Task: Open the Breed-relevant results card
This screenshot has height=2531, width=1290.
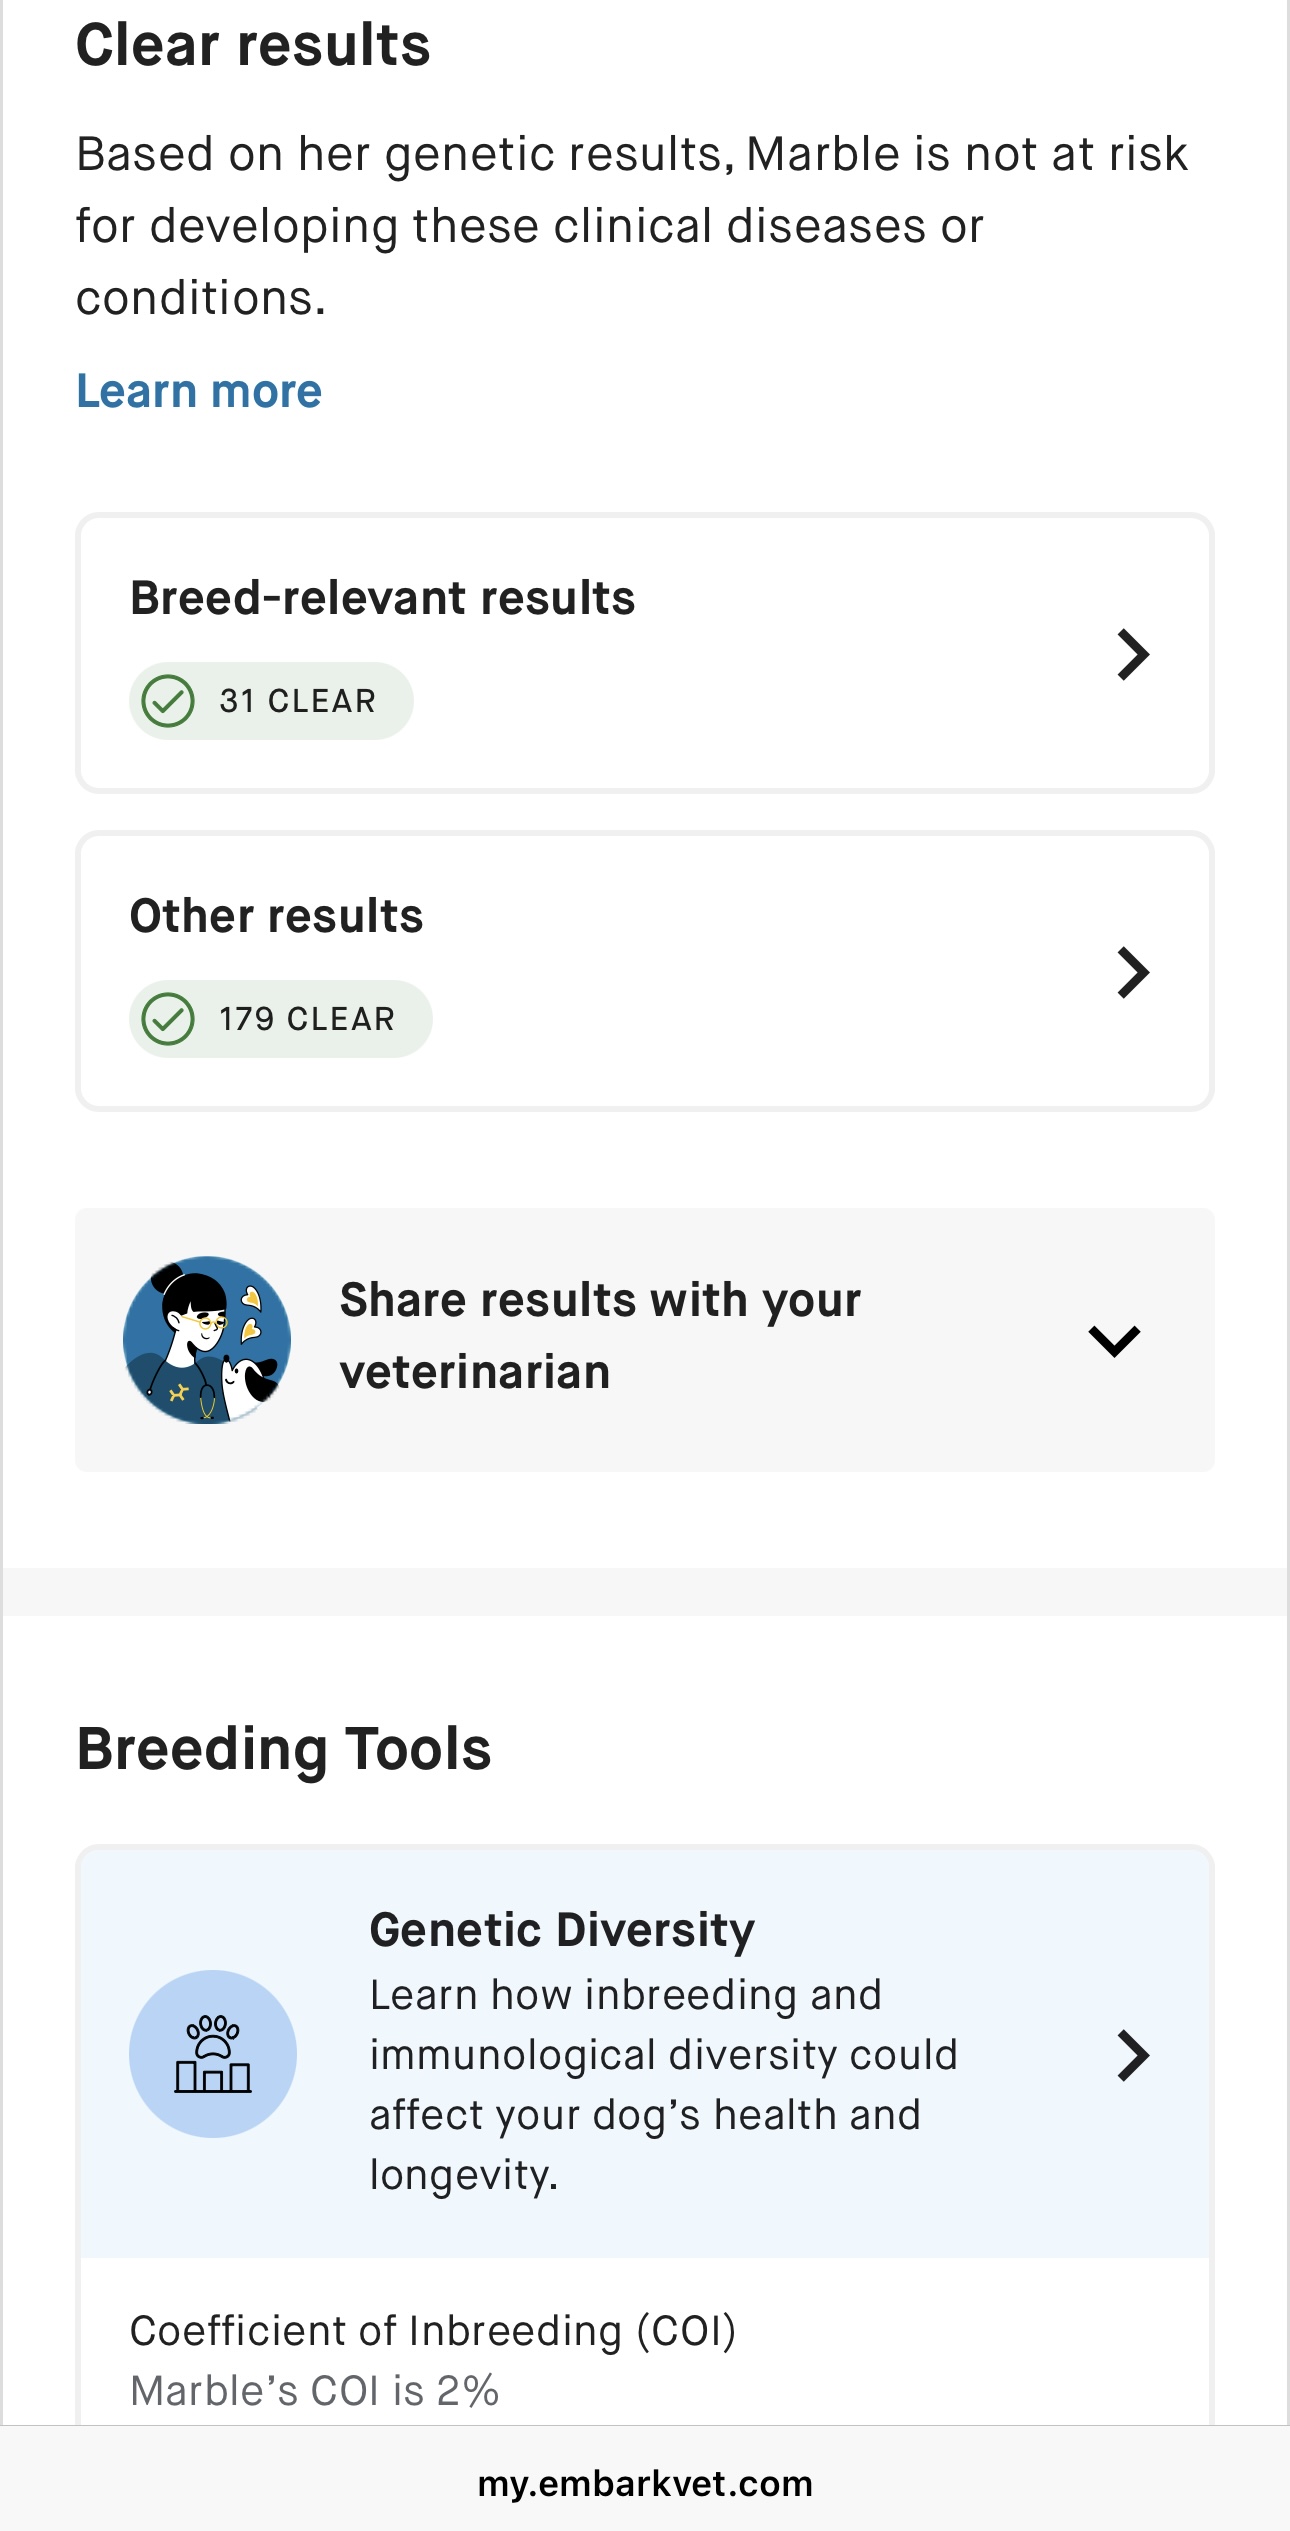Action: (645, 653)
